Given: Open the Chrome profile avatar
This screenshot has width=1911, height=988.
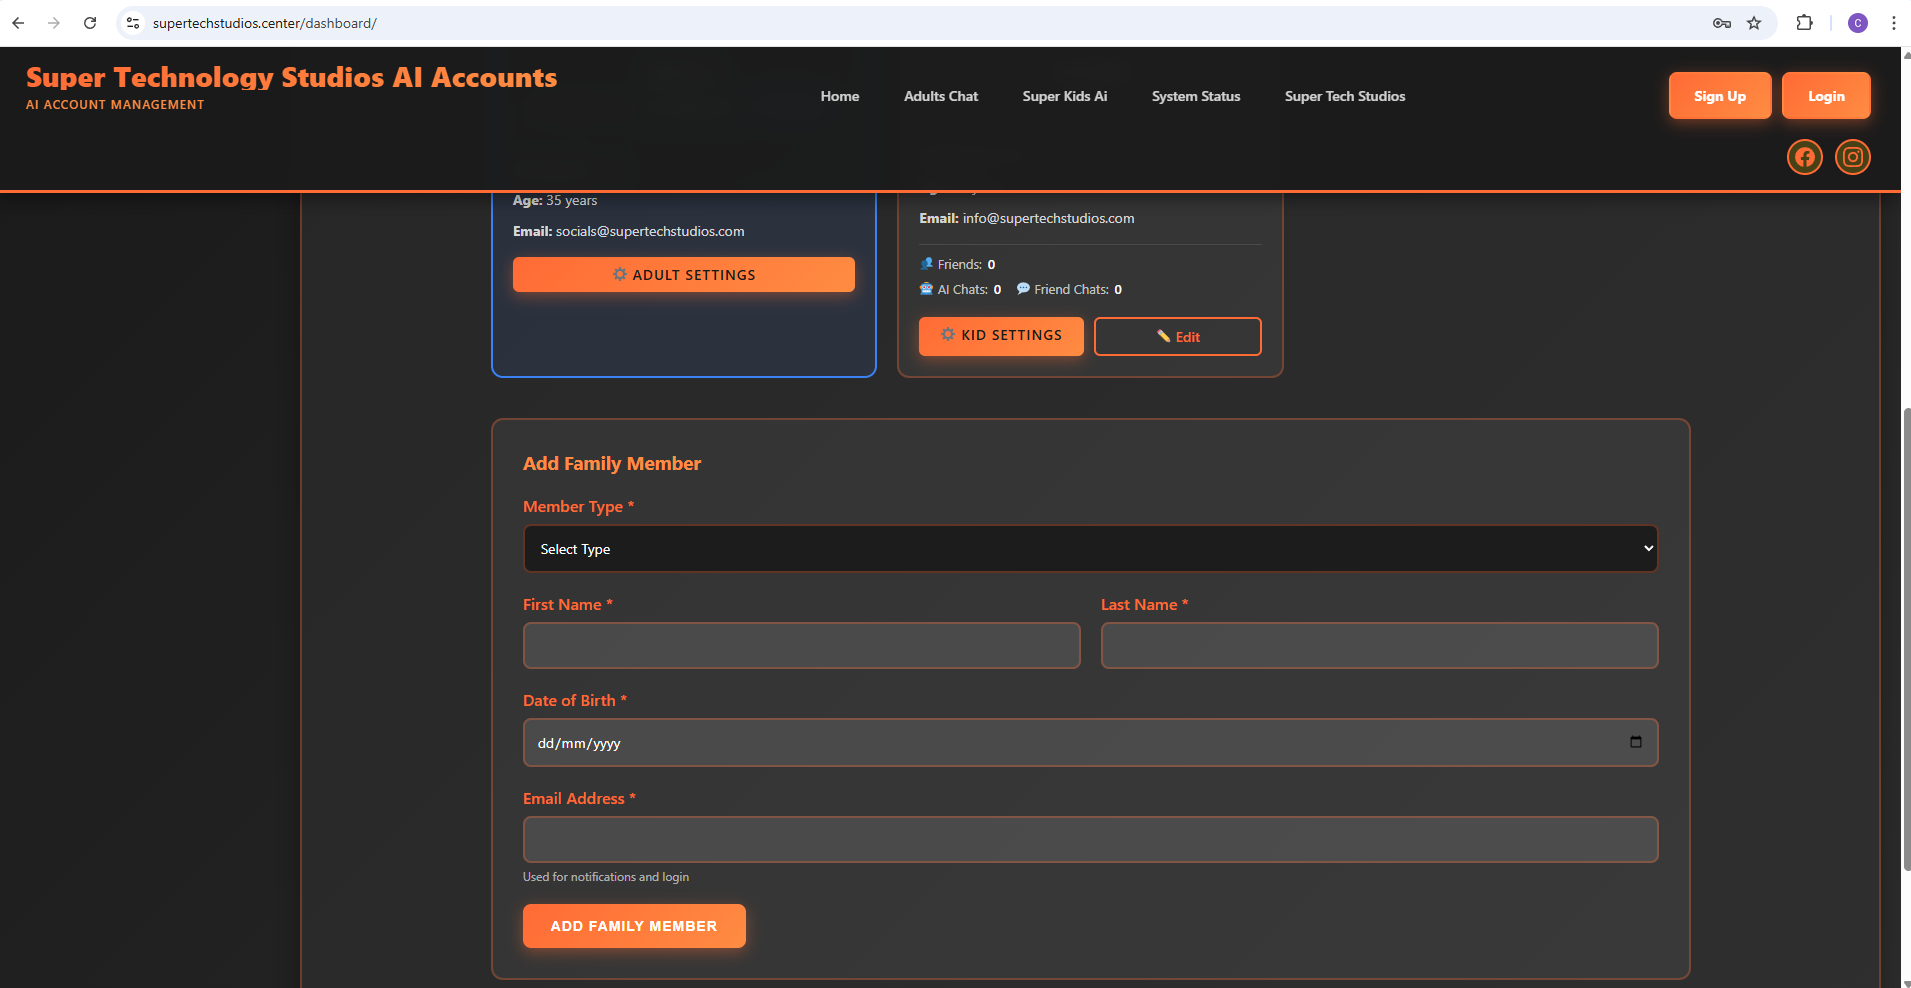Looking at the screenshot, I should pos(1858,23).
